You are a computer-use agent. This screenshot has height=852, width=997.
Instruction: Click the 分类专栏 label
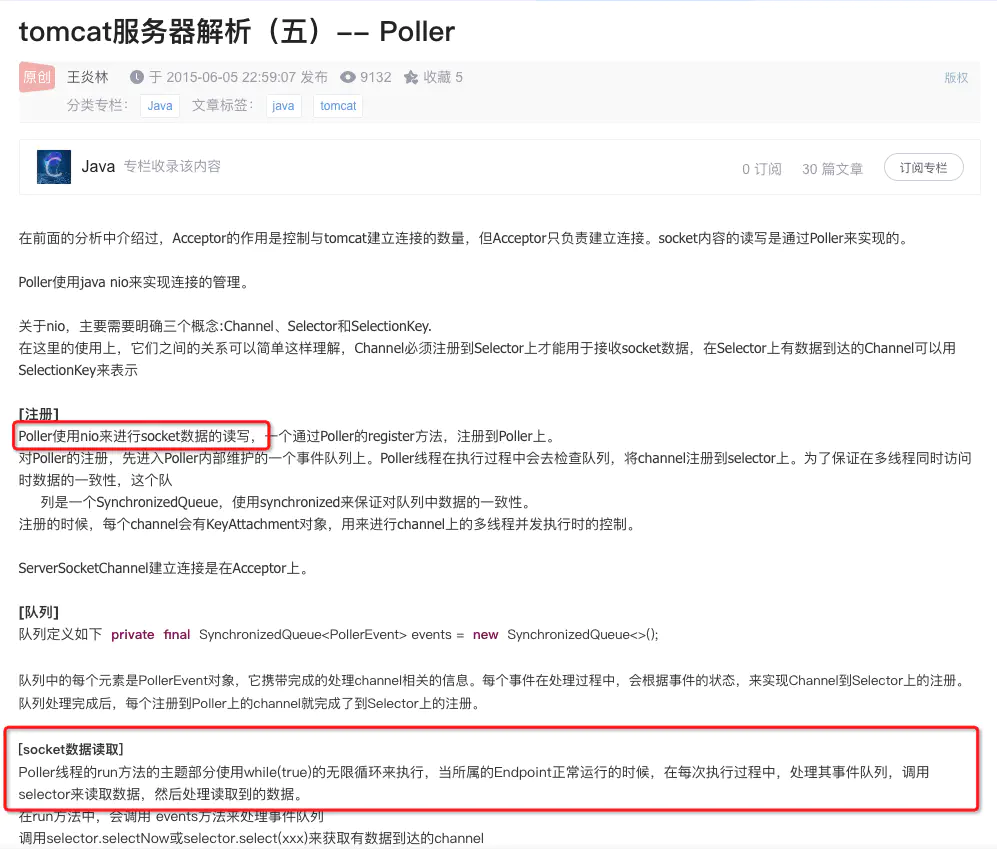click(x=97, y=106)
